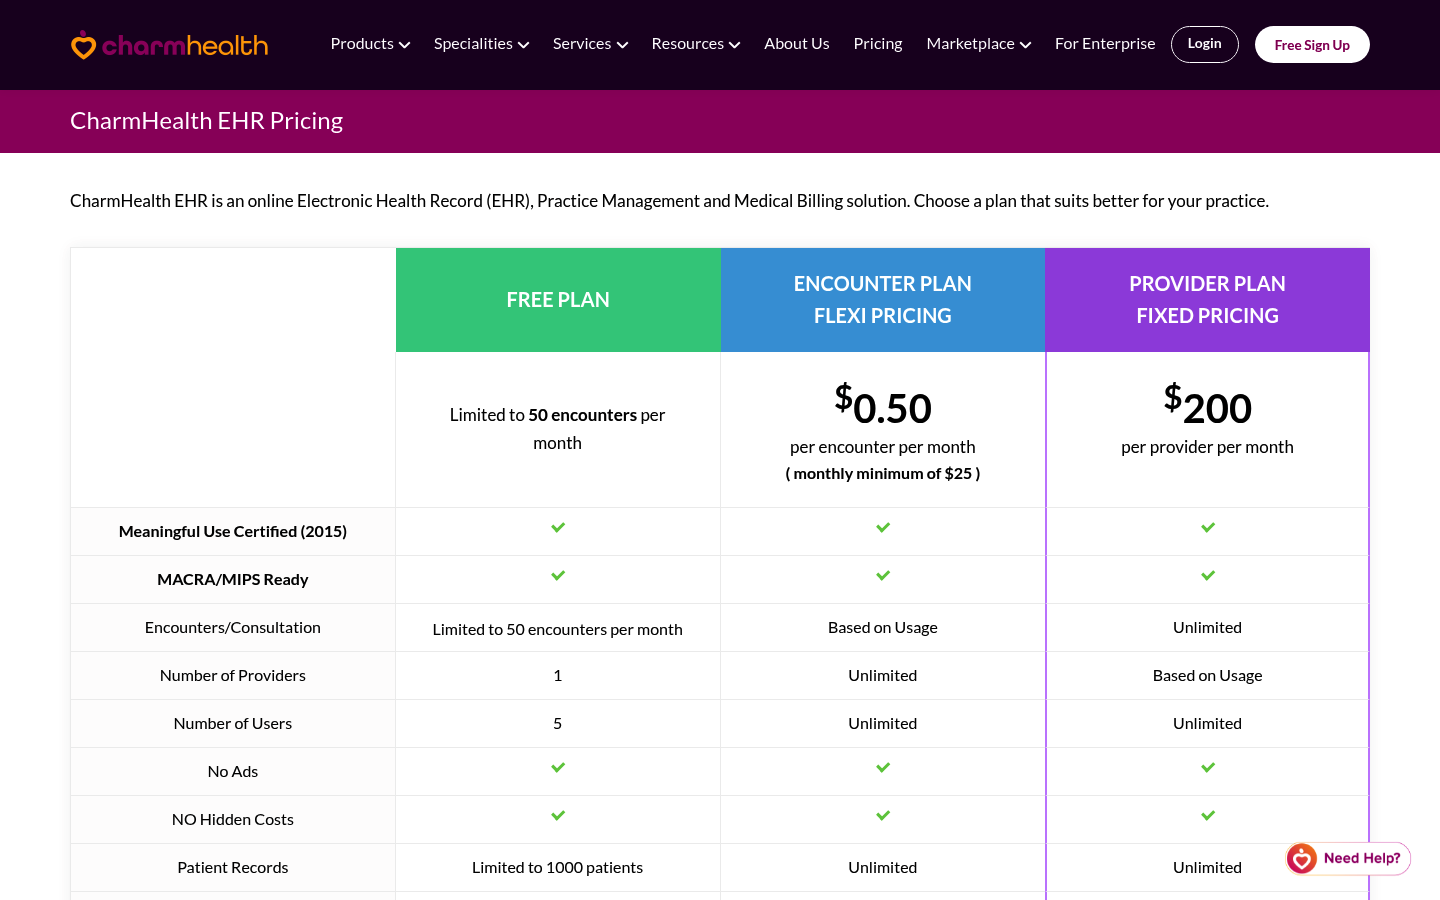Click Free Plan checkmark for MACRA/MIPS Ready
Screen dimensions: 1440x900
click(558, 575)
